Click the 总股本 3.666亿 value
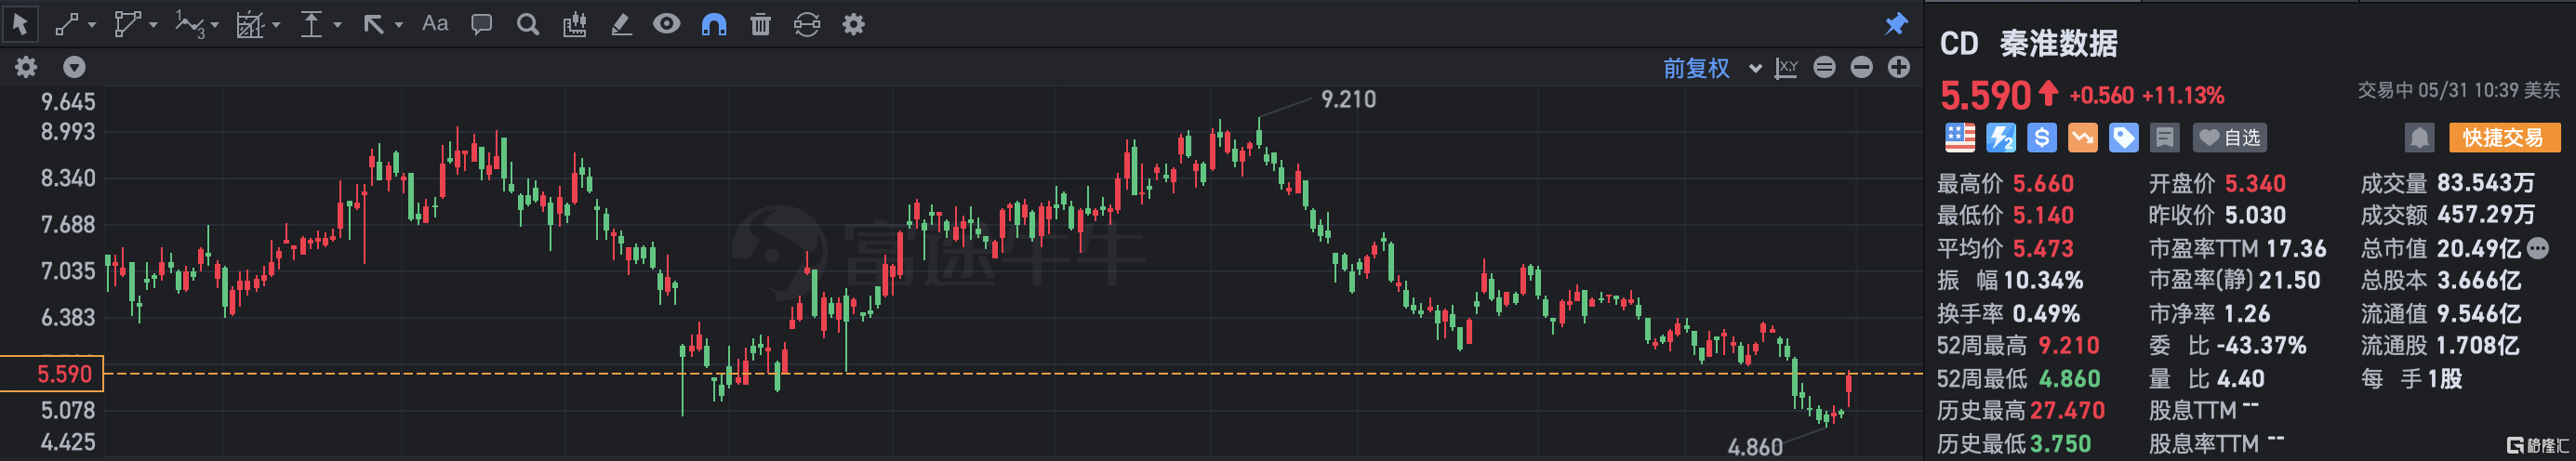This screenshot has height=461, width=2576. 2478,281
